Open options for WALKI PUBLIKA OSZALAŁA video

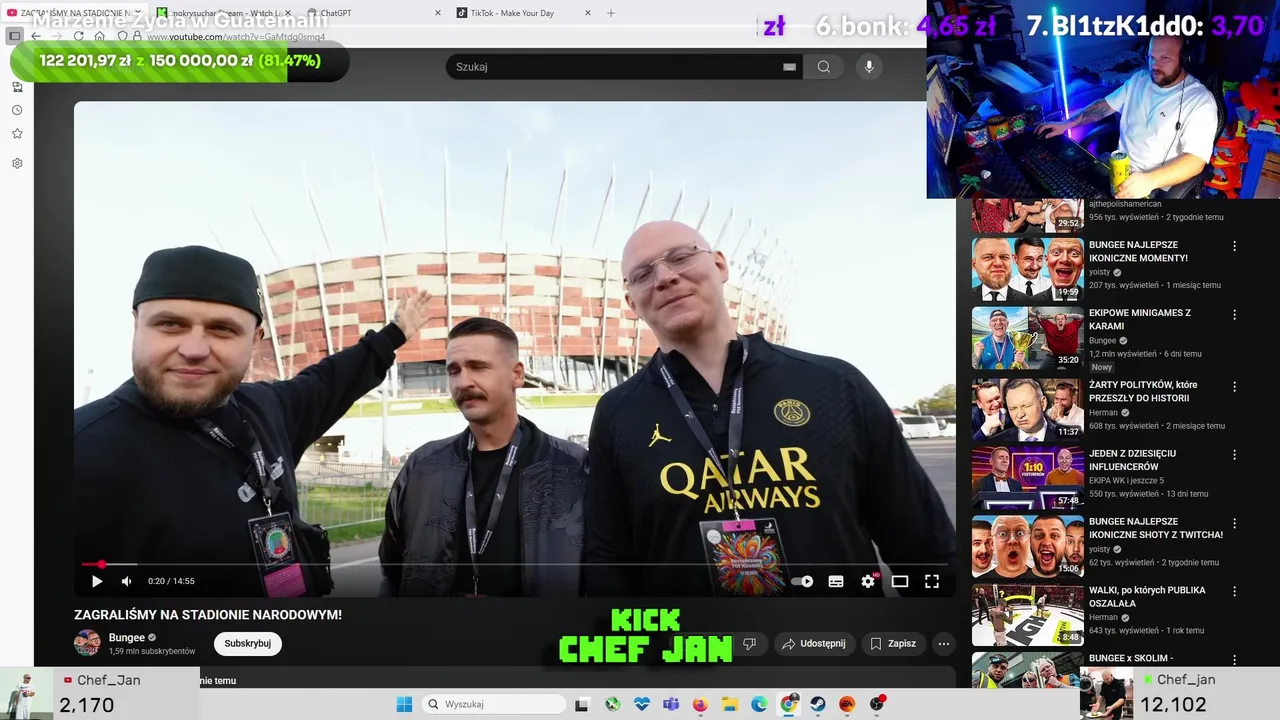pyautogui.click(x=1234, y=591)
